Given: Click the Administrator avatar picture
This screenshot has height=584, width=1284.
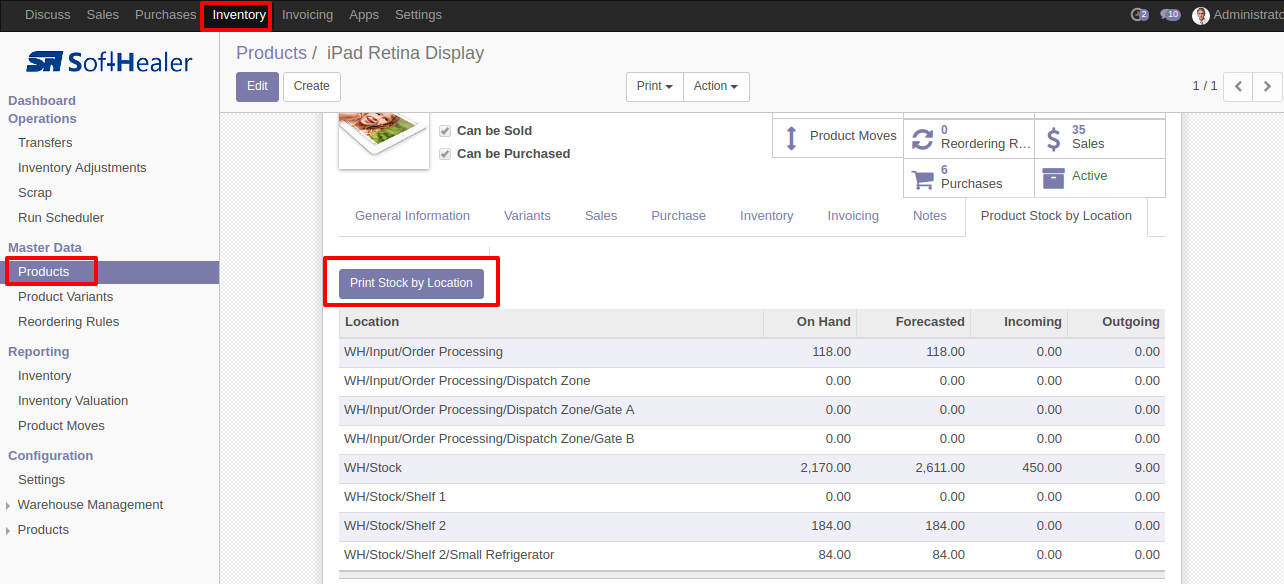Looking at the screenshot, I should pos(1201,15).
